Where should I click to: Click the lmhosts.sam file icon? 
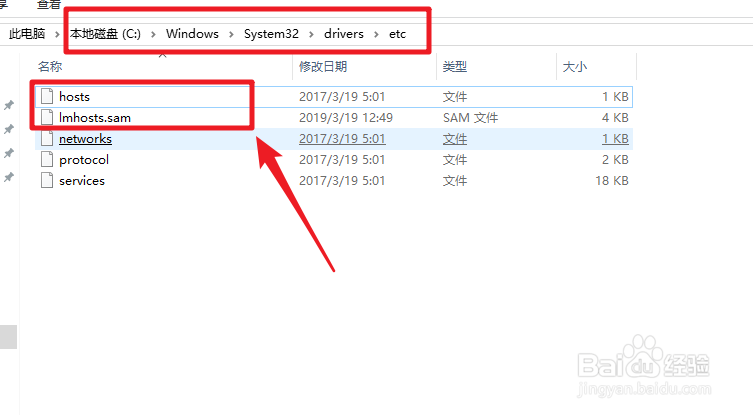click(45, 118)
